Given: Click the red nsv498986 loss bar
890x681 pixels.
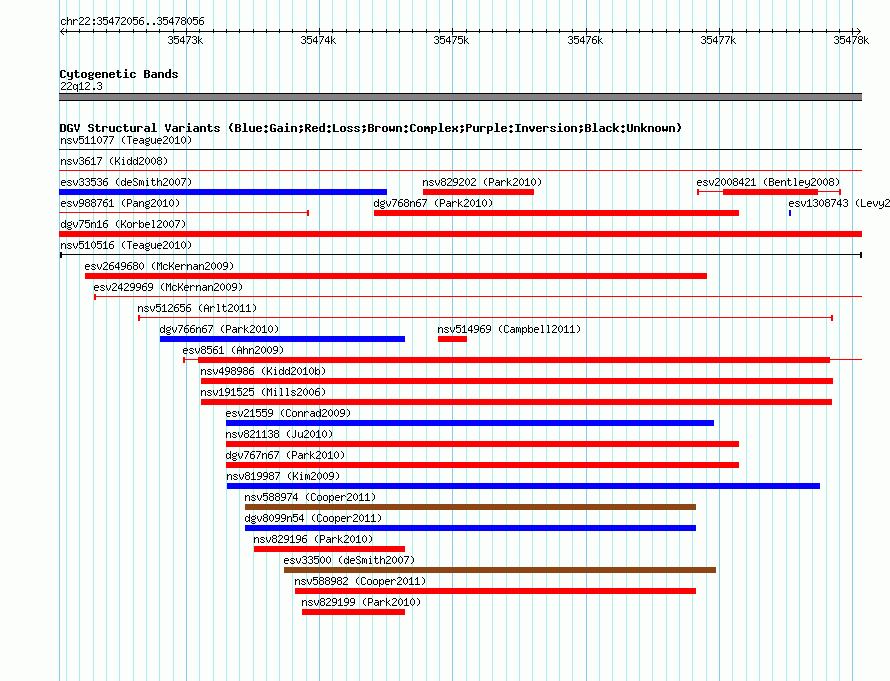Looking at the screenshot, I should point(517,381).
